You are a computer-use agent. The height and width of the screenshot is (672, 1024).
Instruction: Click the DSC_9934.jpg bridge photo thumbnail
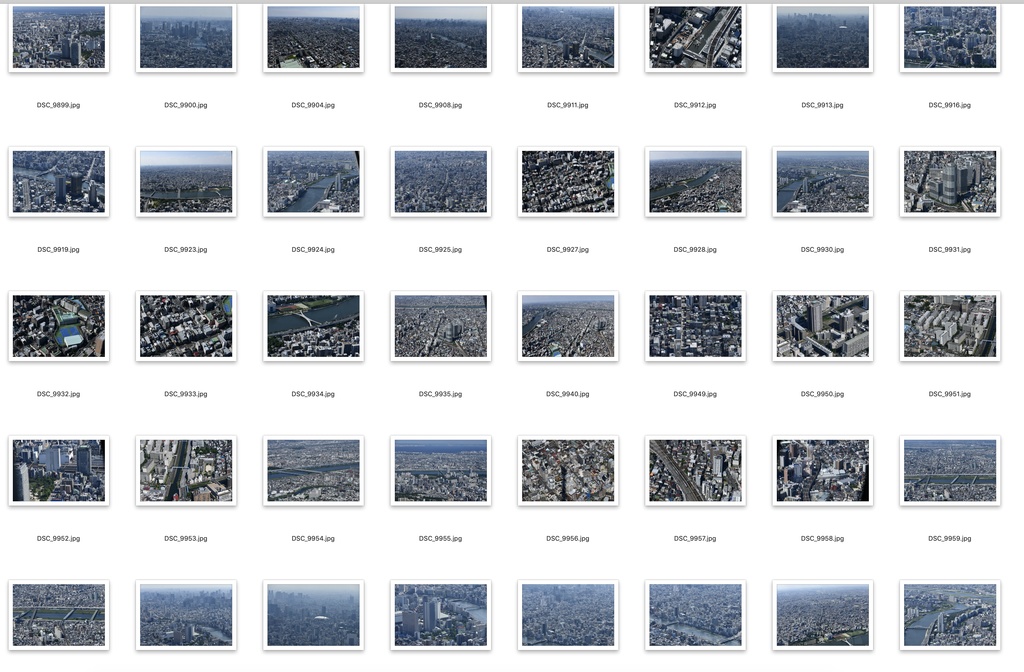(313, 326)
